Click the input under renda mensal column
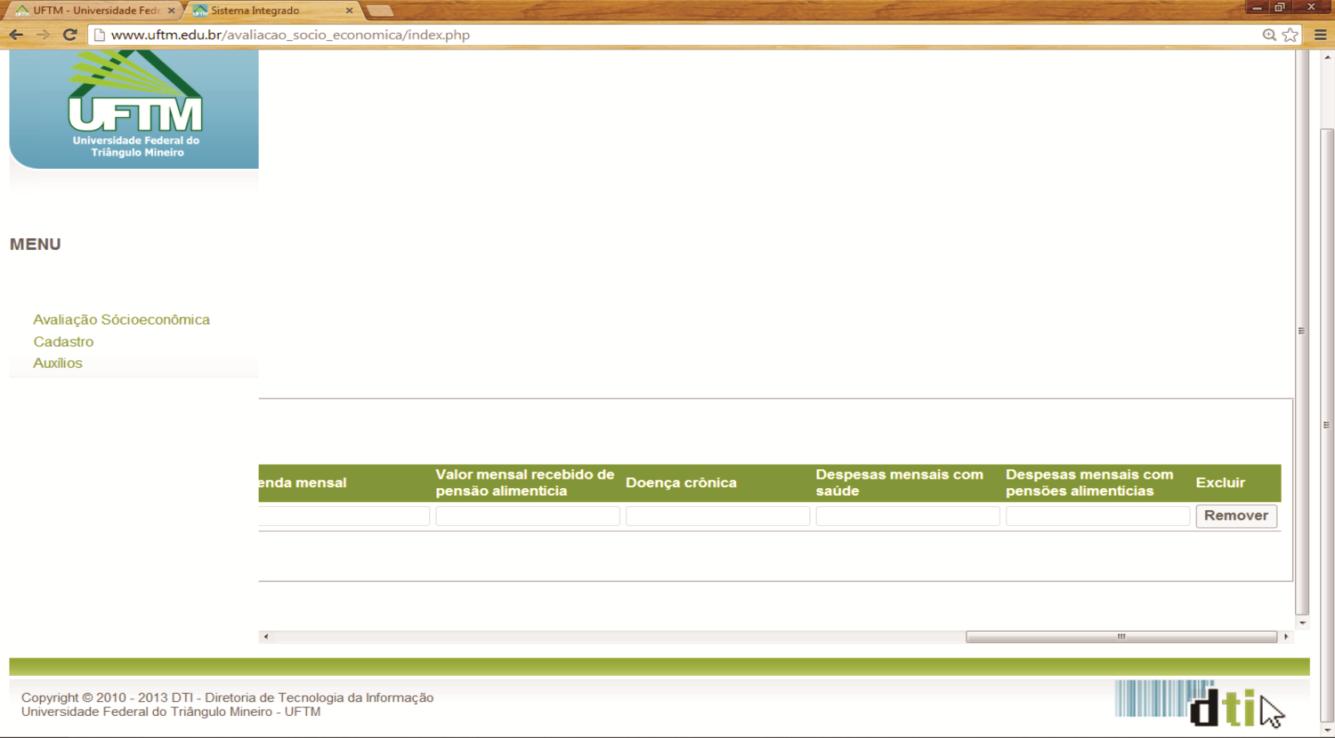Viewport: 1335px width, 738px height. [344, 516]
